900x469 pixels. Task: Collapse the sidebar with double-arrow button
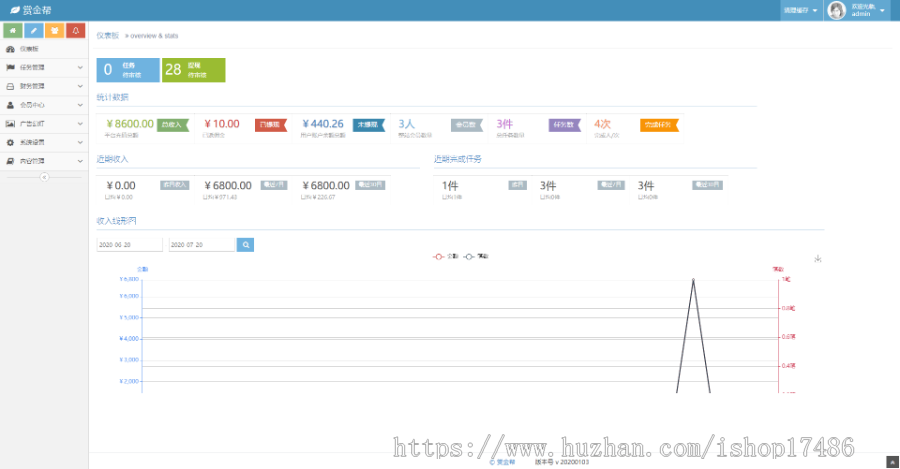pyautogui.click(x=44, y=177)
